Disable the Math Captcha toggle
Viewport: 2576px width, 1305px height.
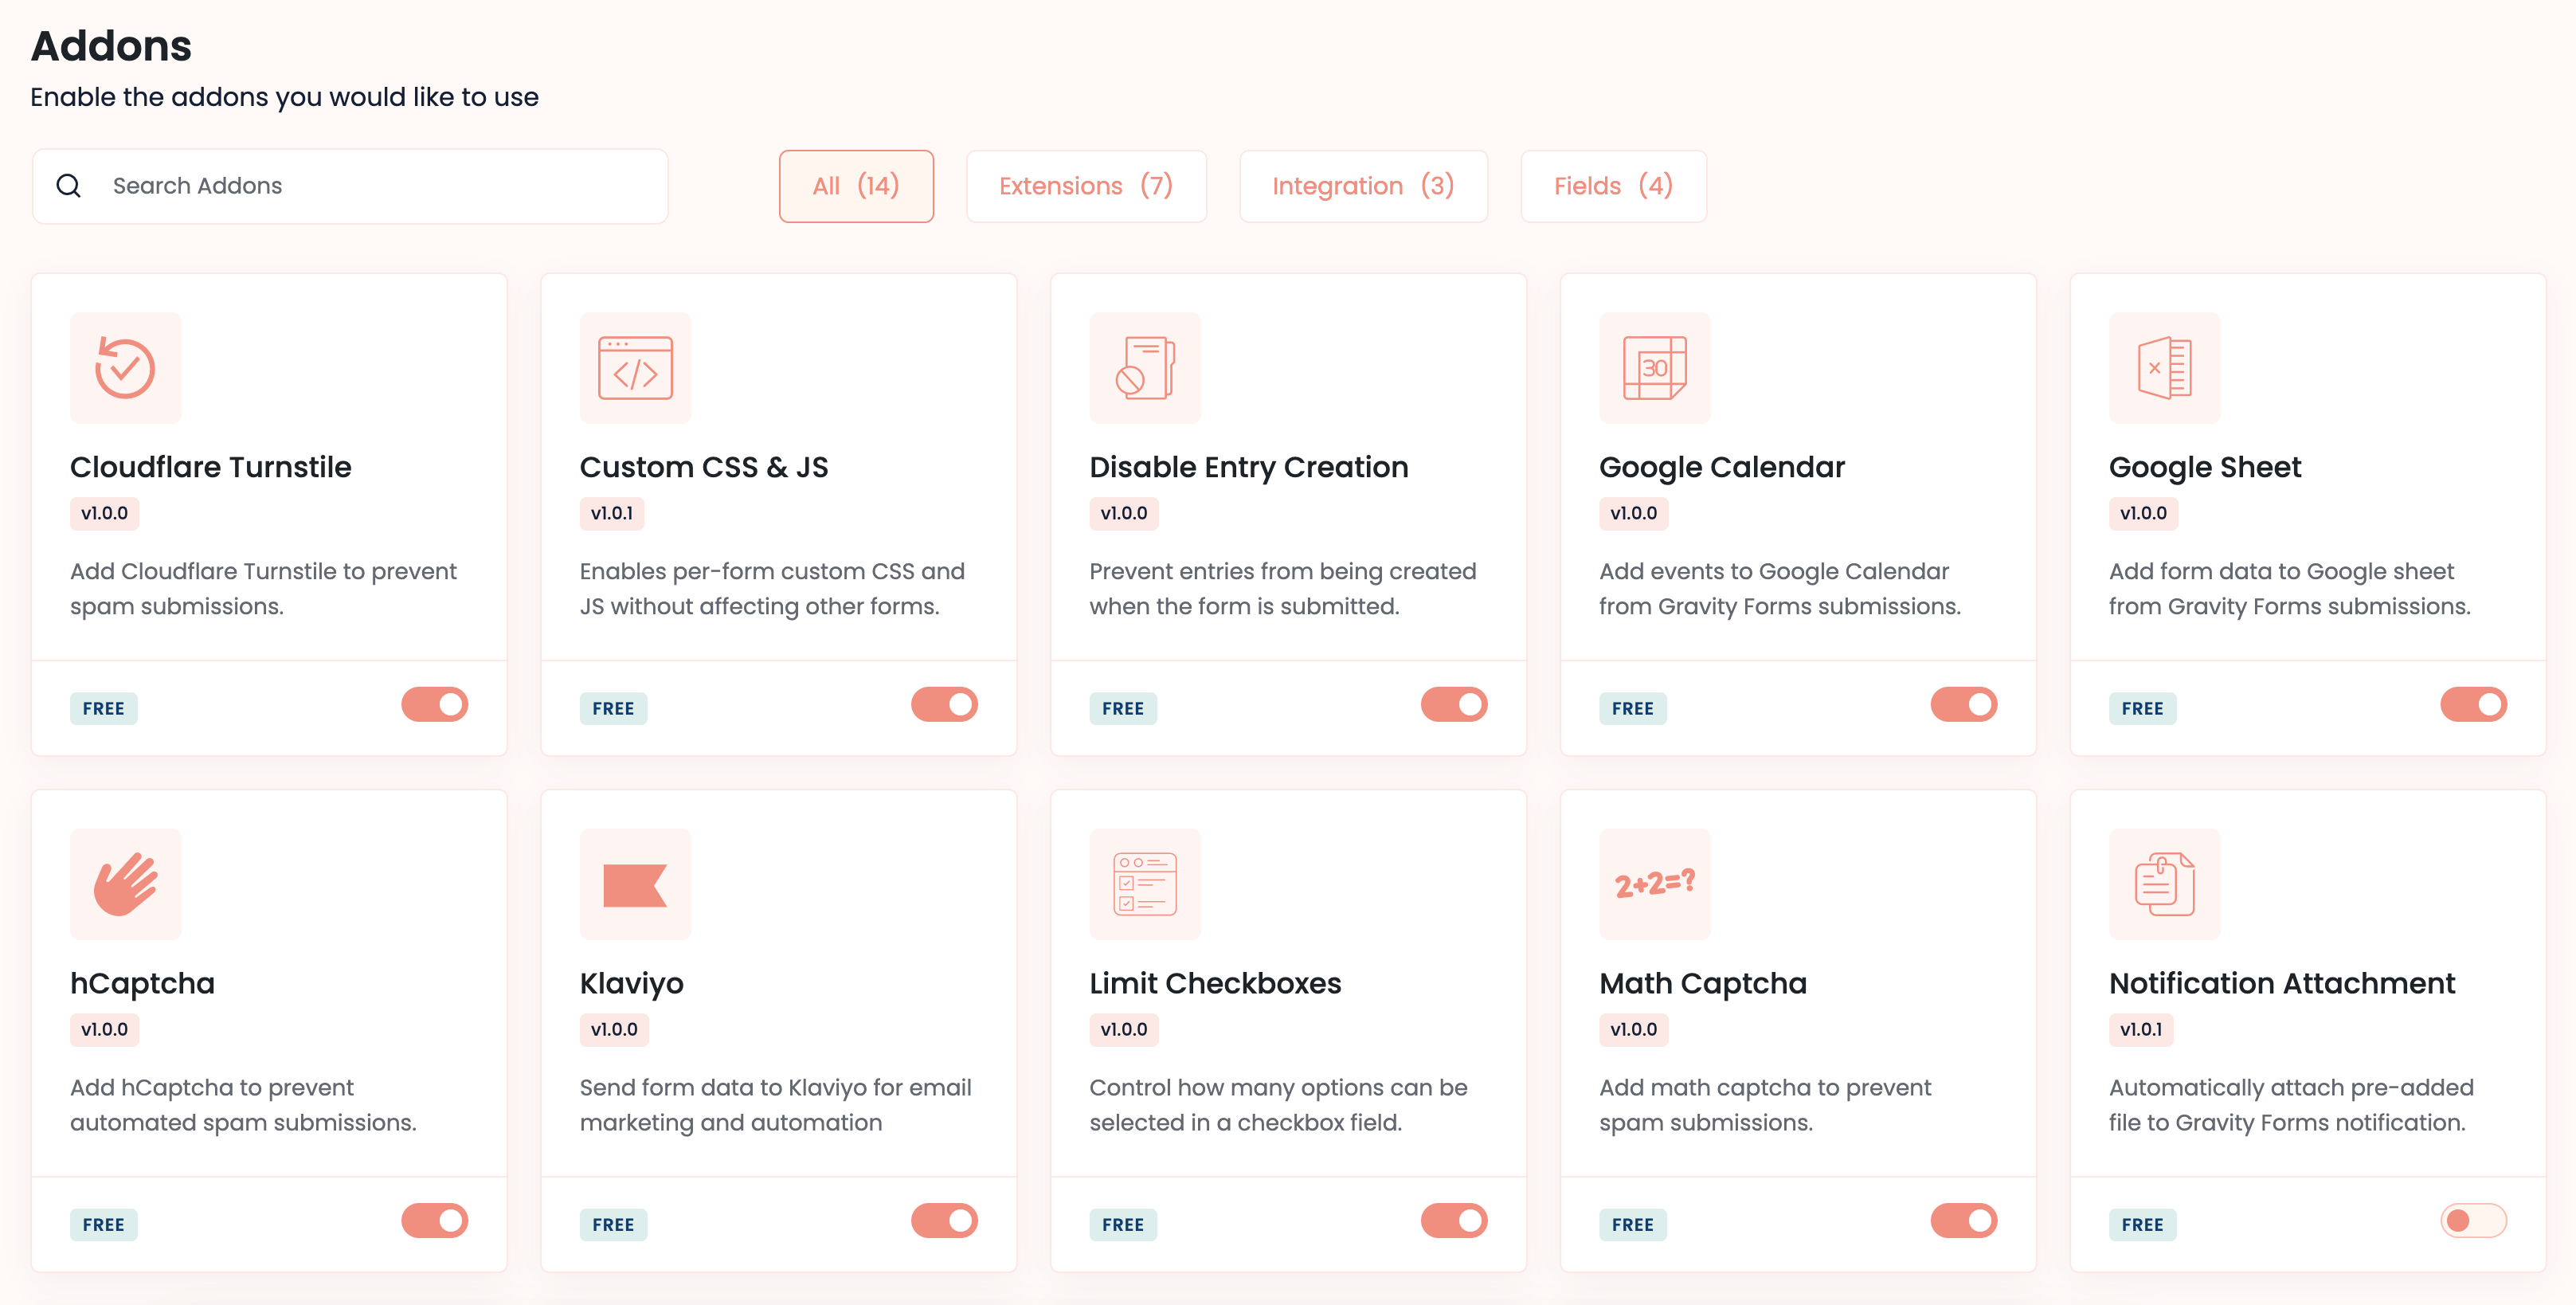(x=1963, y=1221)
